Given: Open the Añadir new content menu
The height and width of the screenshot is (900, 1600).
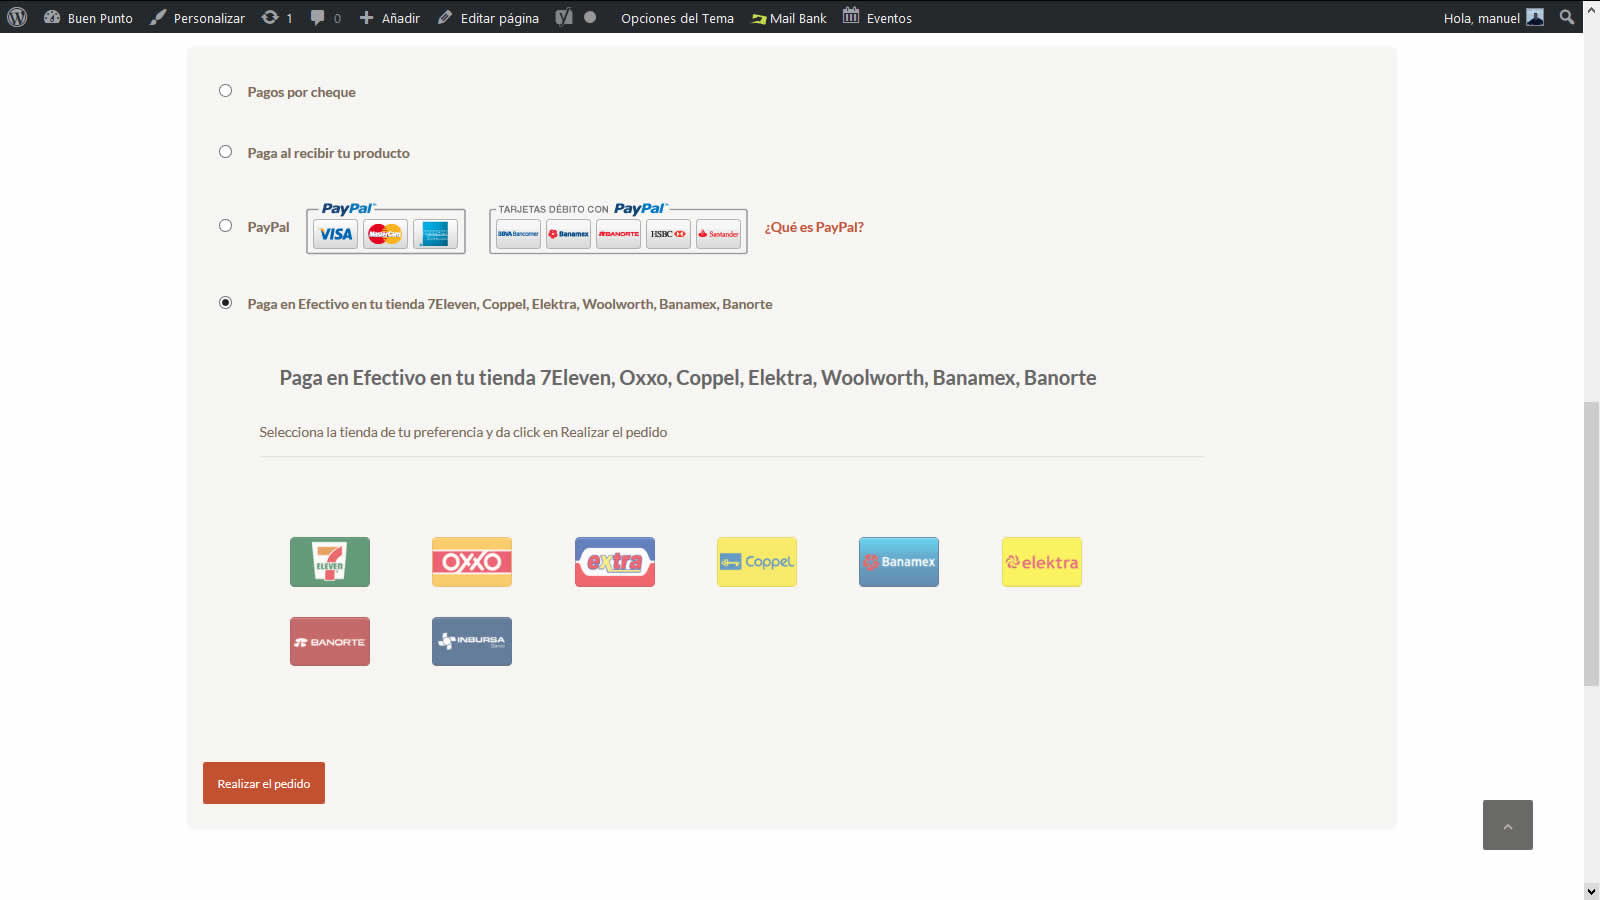Looking at the screenshot, I should [x=390, y=17].
